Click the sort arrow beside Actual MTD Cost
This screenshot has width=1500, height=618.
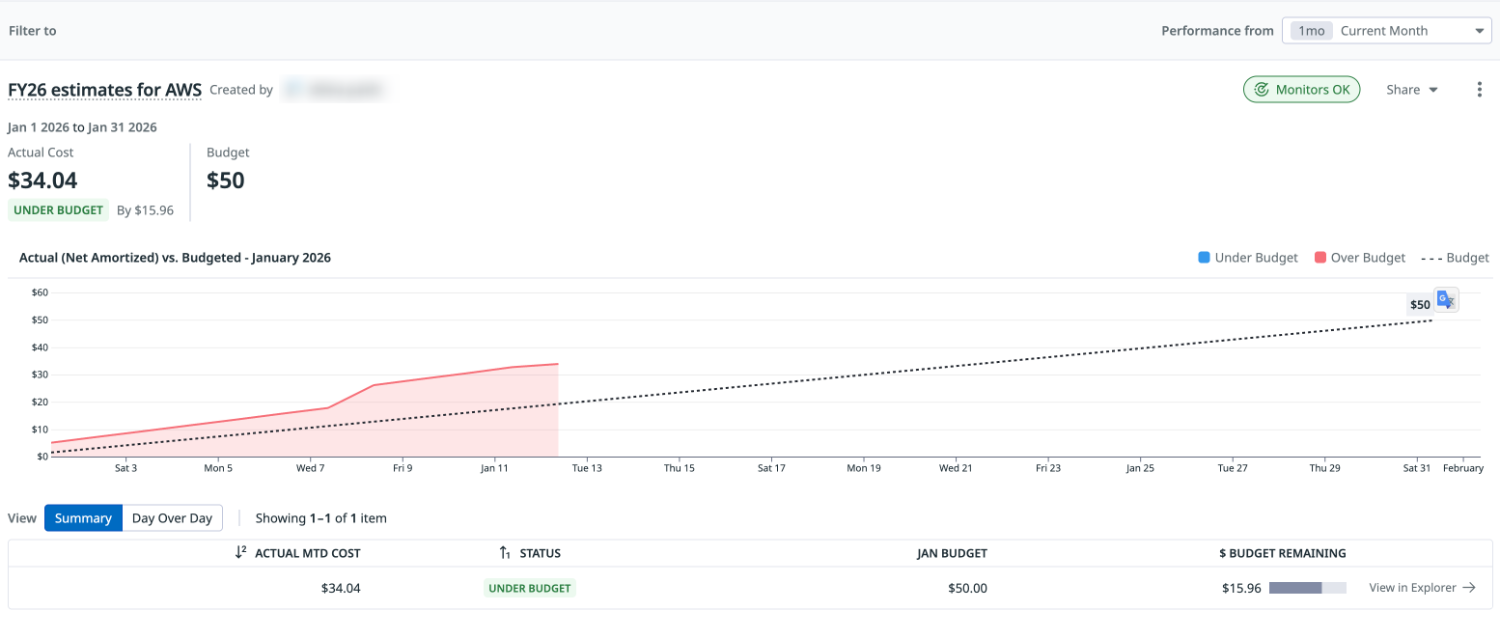240,553
